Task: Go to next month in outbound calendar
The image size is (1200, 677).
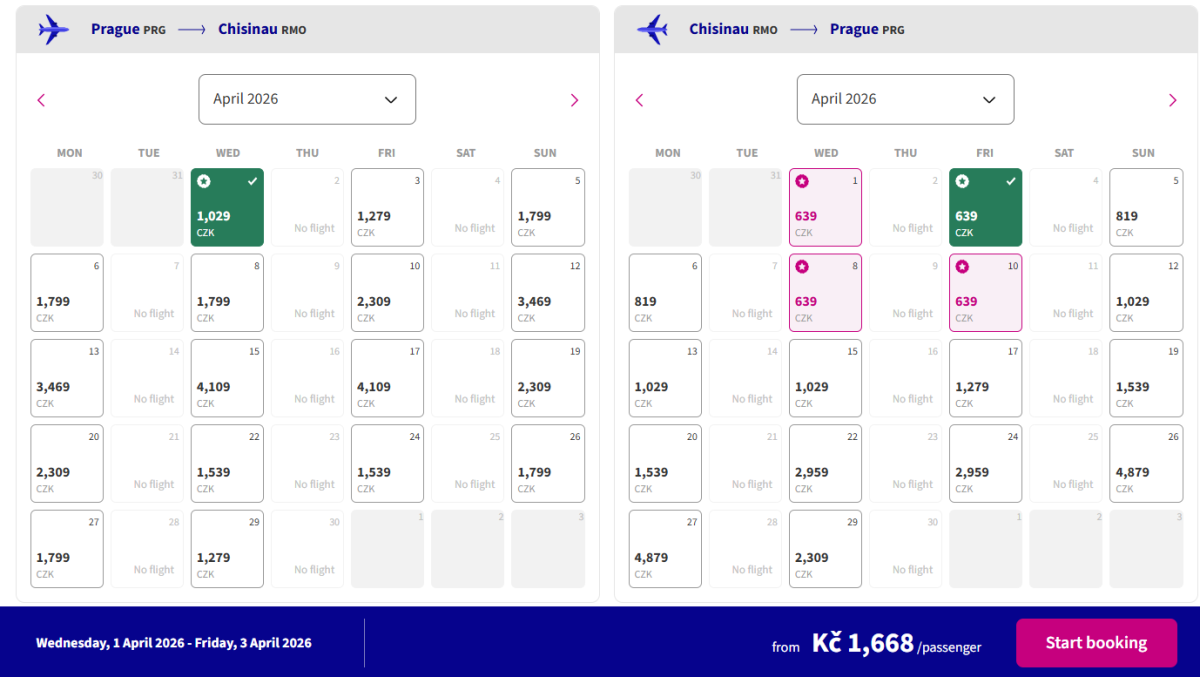Action: click(574, 100)
